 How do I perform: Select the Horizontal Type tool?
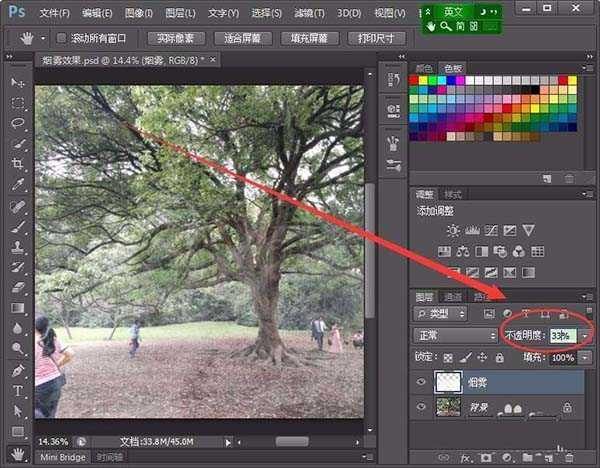coord(17,391)
